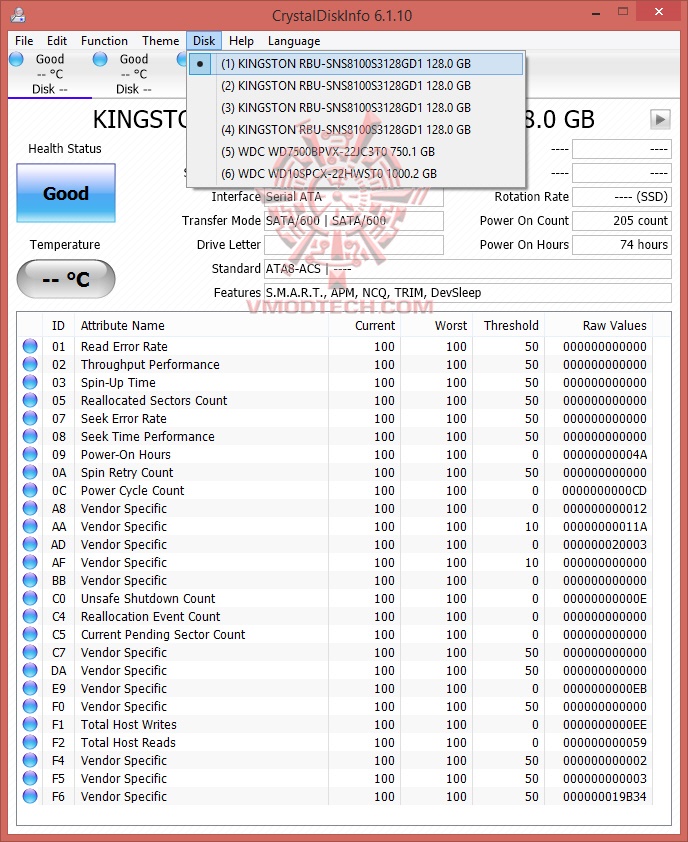
Task: Click status orb for Seek Time Performance
Action: [x=30, y=436]
